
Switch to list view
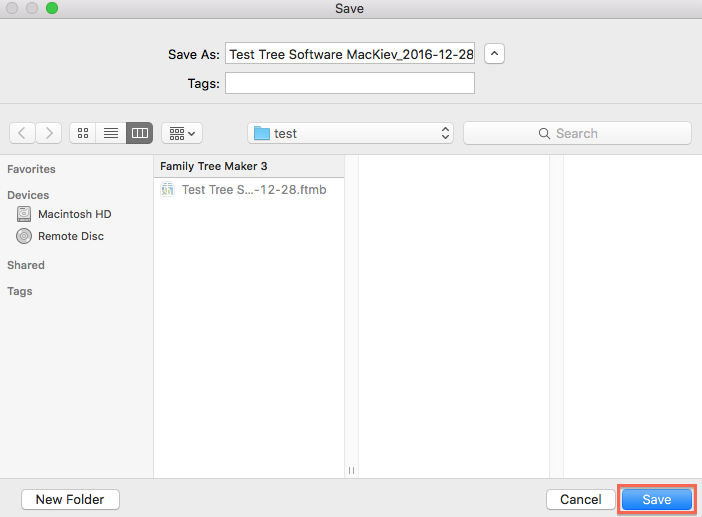(111, 133)
